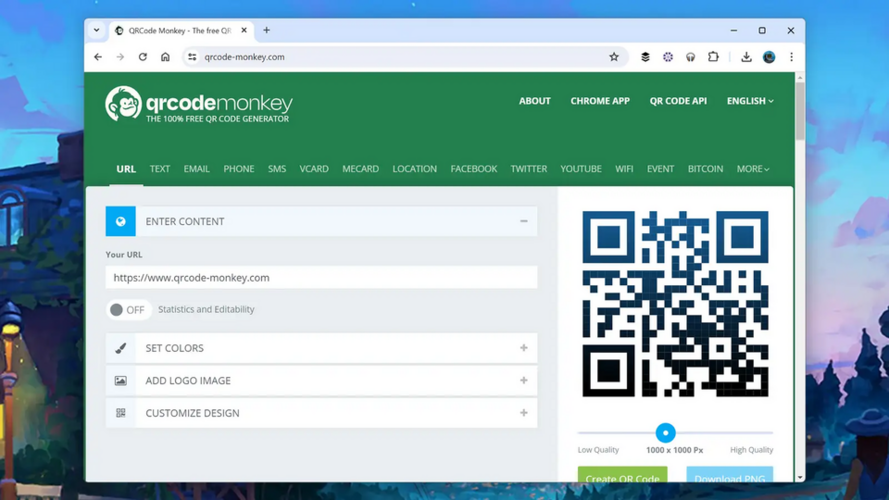Click the Create QR Code button
Screen dimensions: 889x500
coord(622,477)
